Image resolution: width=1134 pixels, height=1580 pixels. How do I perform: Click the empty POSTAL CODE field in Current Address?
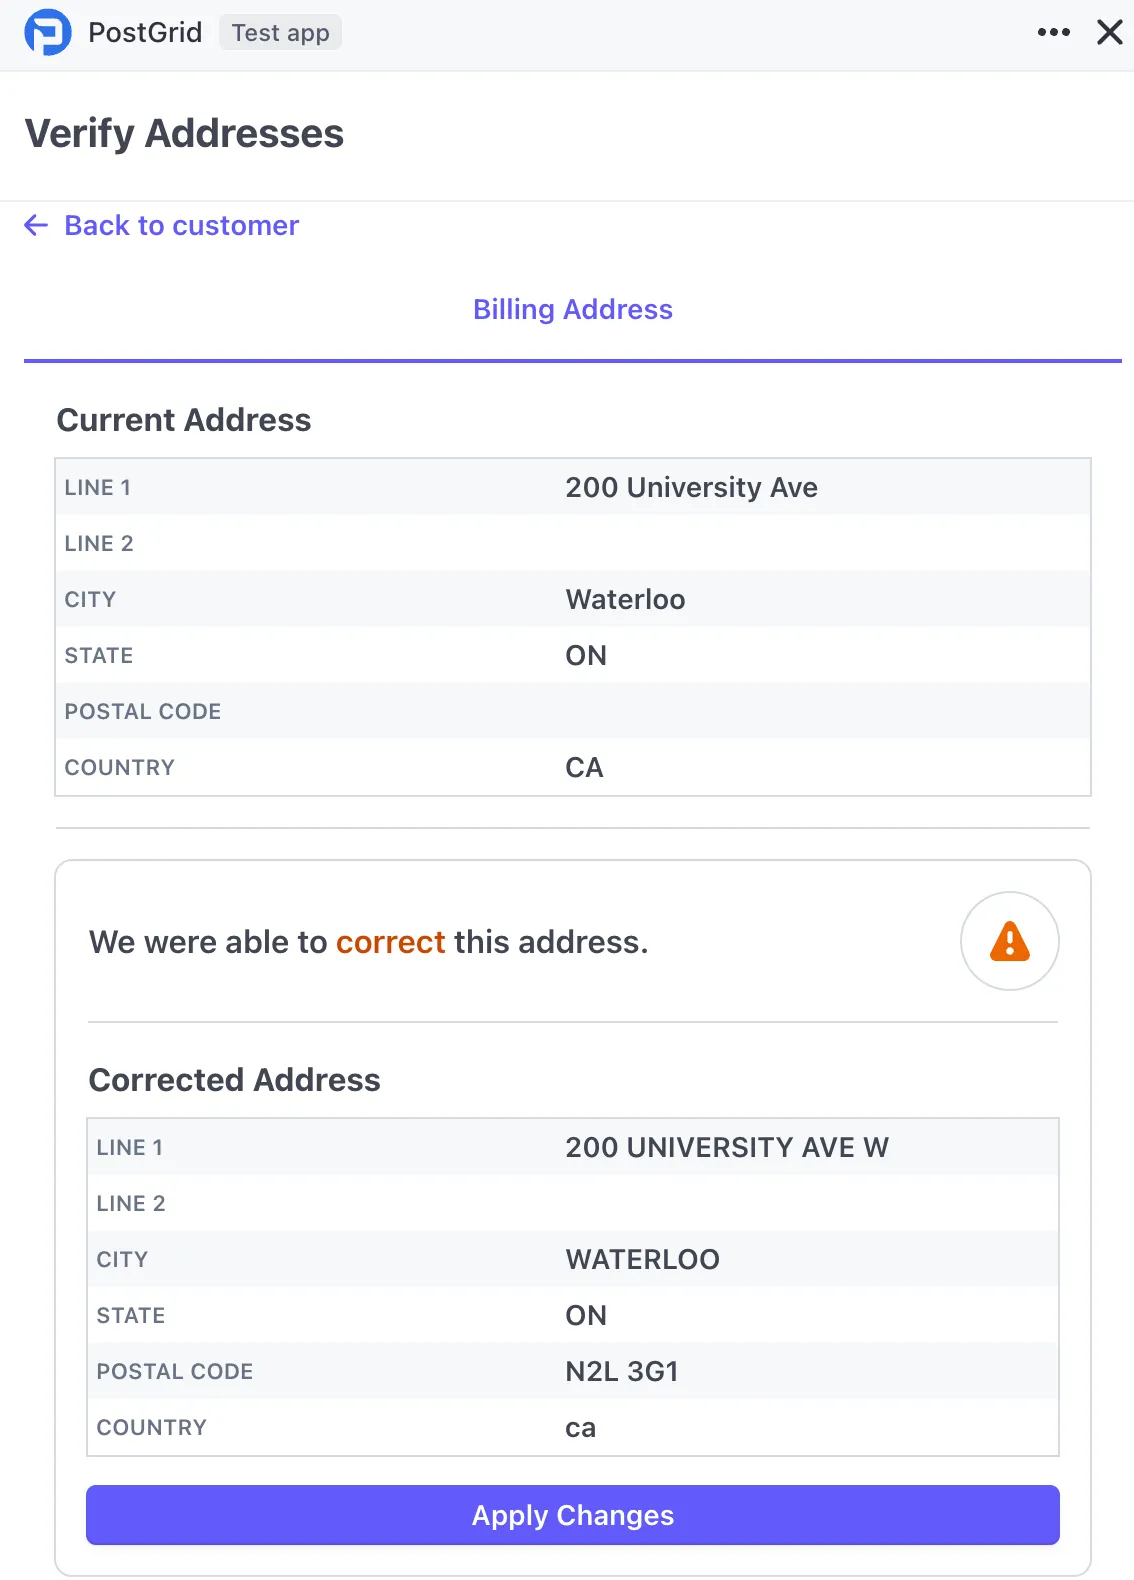coord(572,711)
